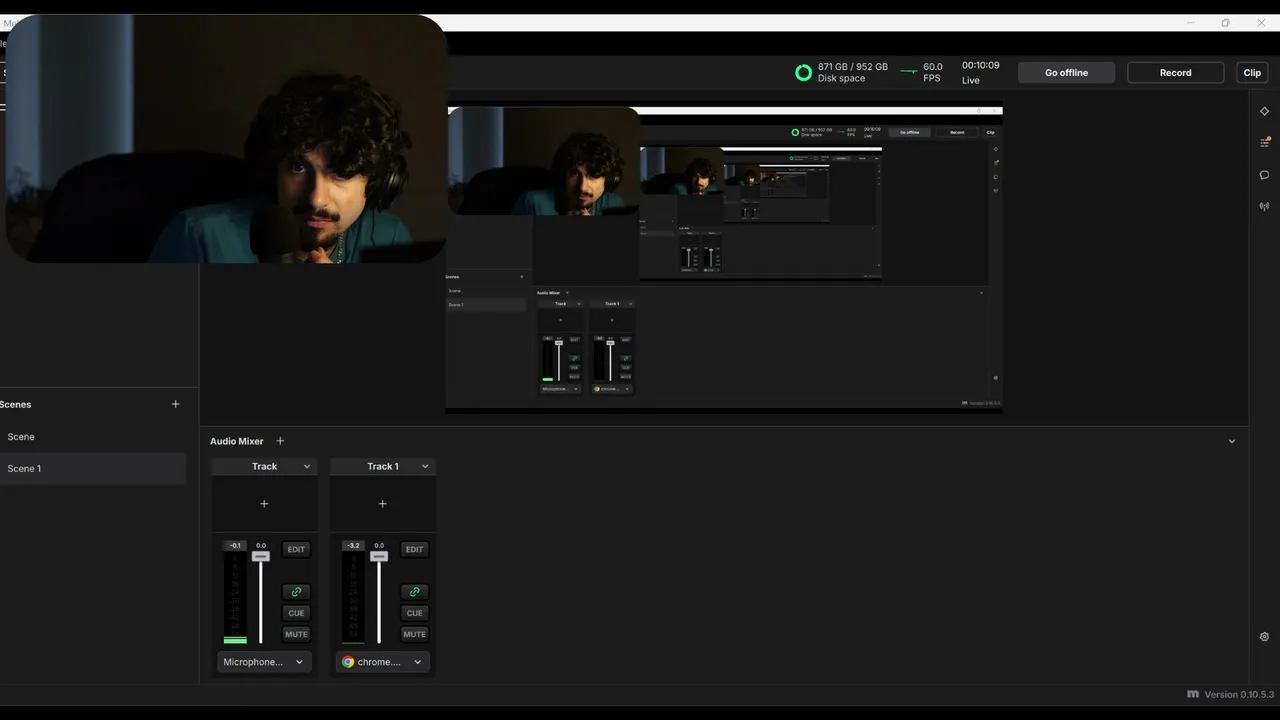Mute Track 1 chrome audio
Screen dimensions: 1280x720
coord(414,634)
